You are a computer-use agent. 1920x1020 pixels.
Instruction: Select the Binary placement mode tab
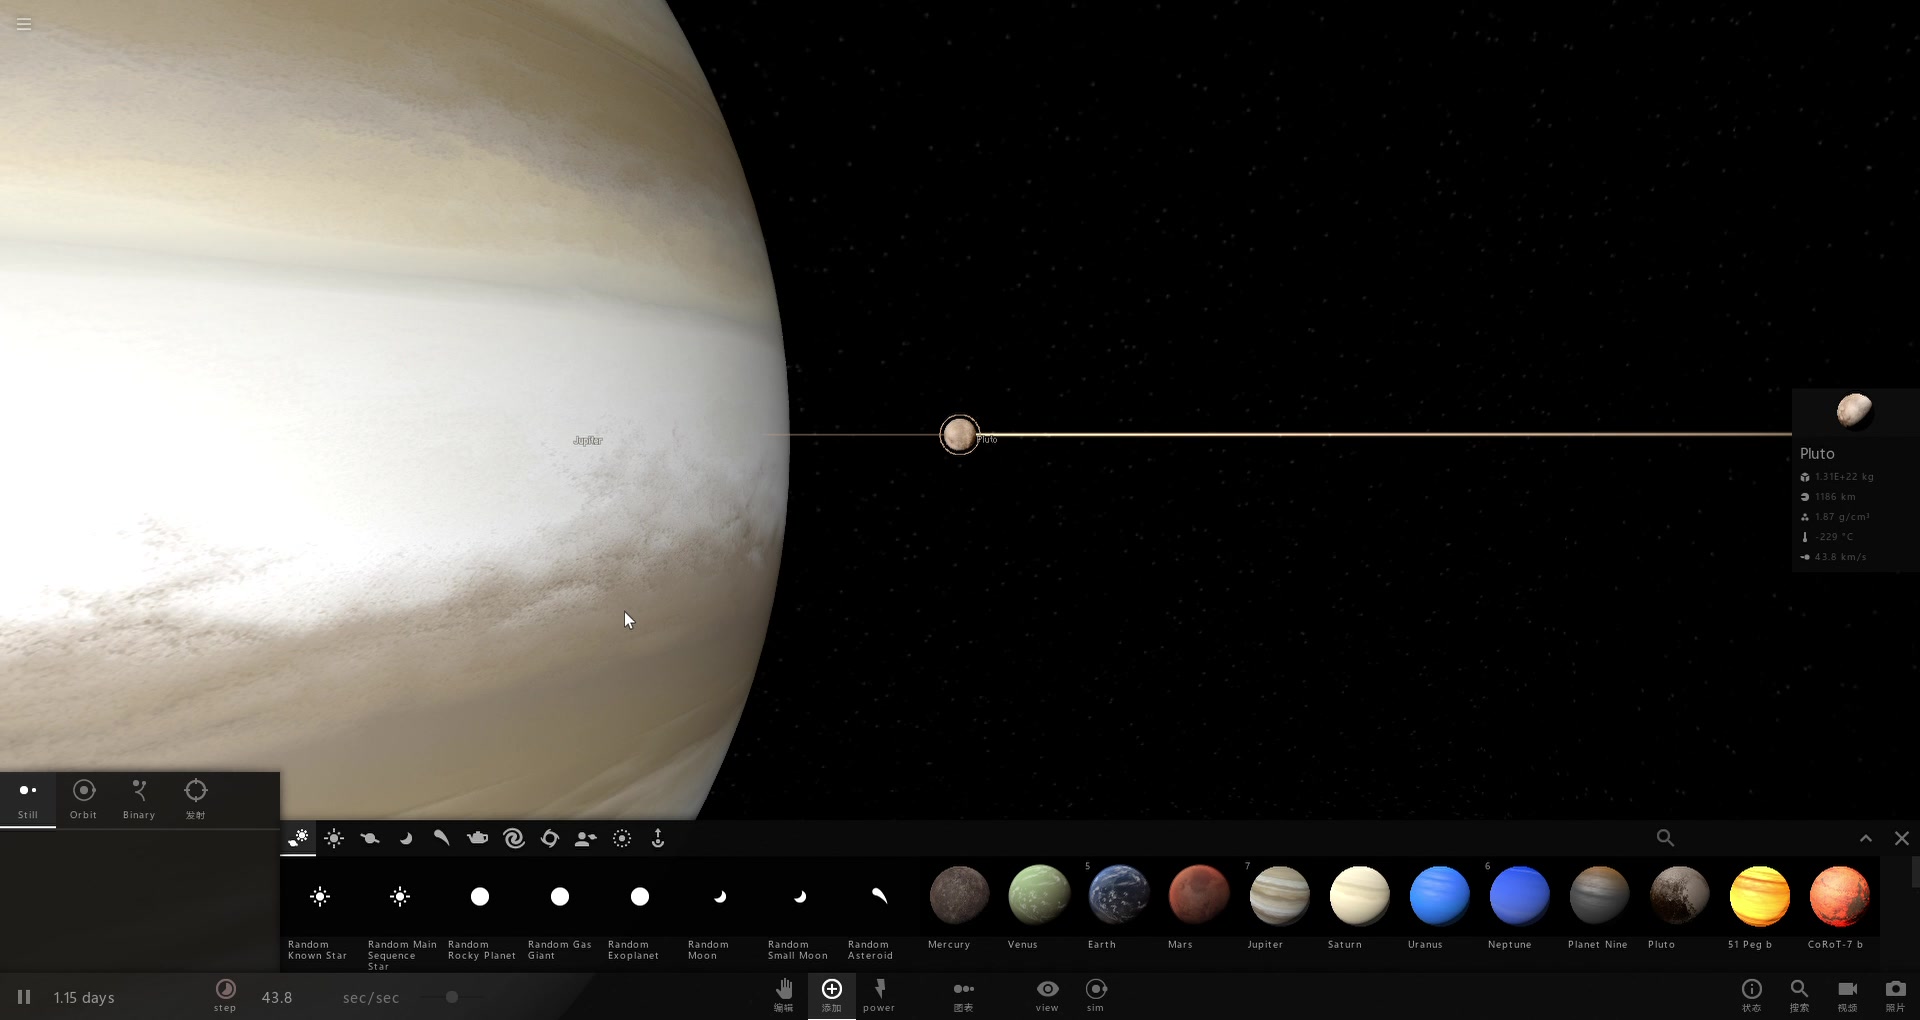[139, 800]
